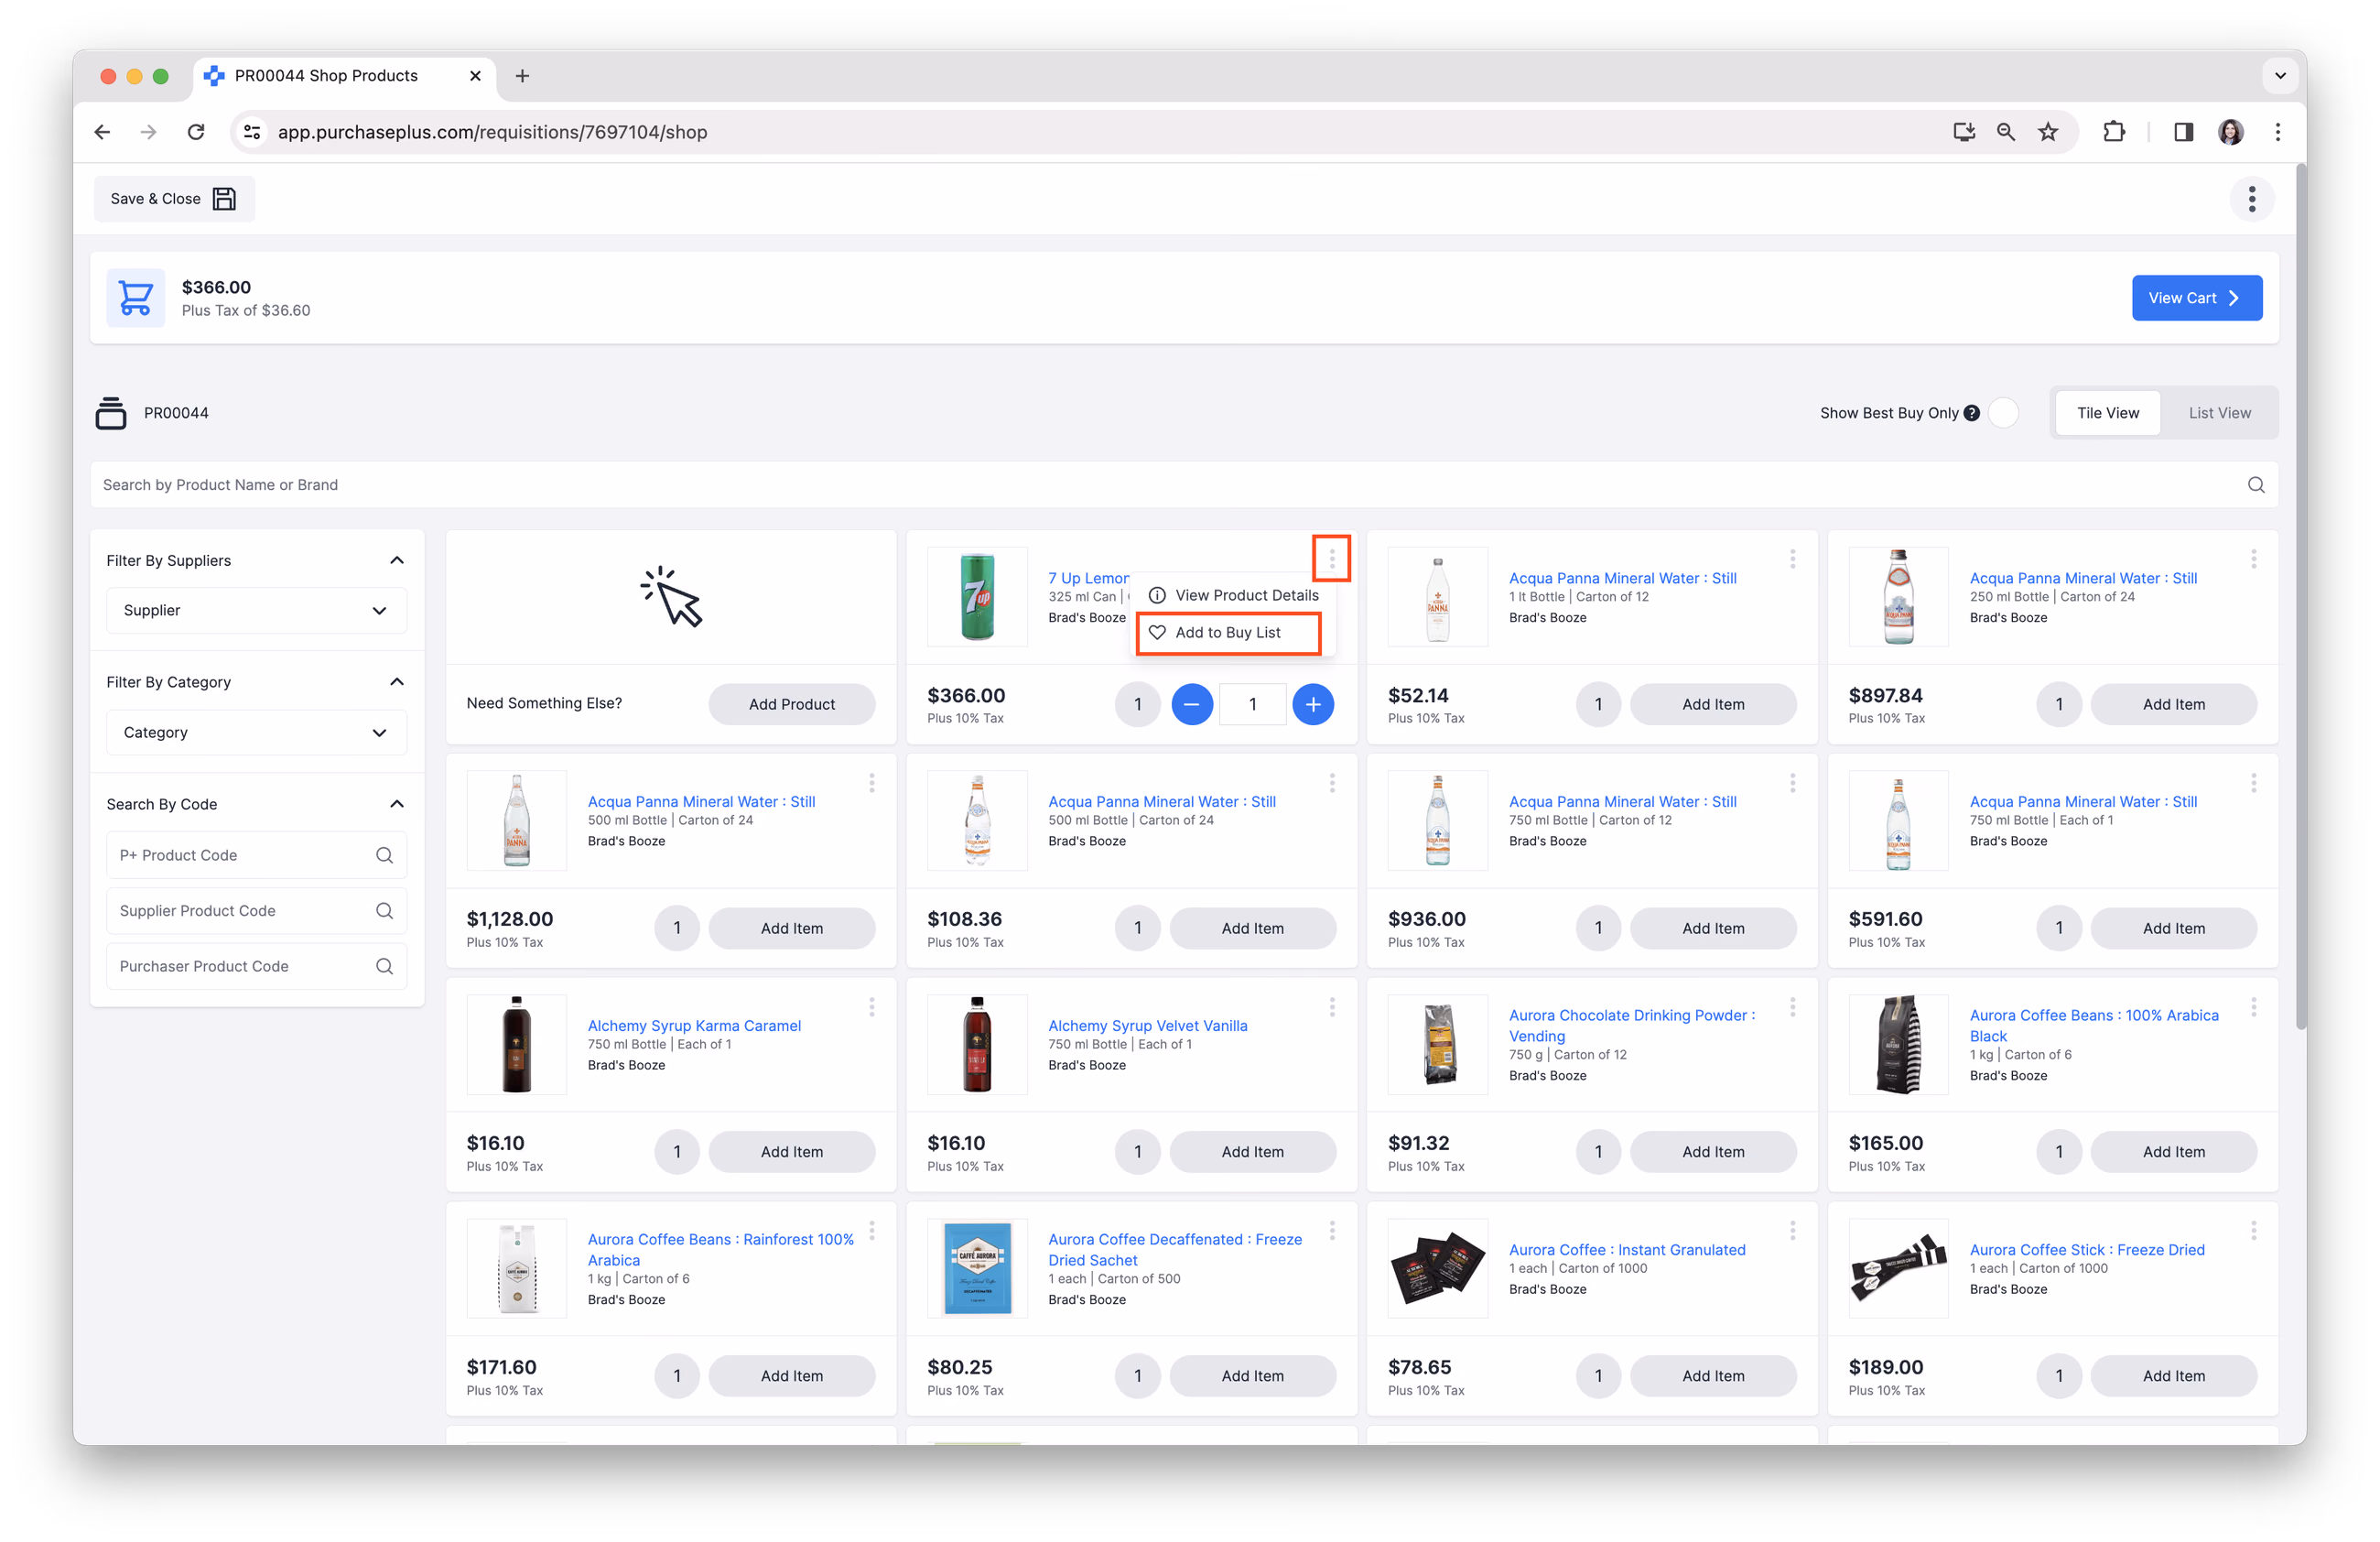Click the 7 Up quantity input field
Viewport: 2380px width, 1542px height.
1252,704
